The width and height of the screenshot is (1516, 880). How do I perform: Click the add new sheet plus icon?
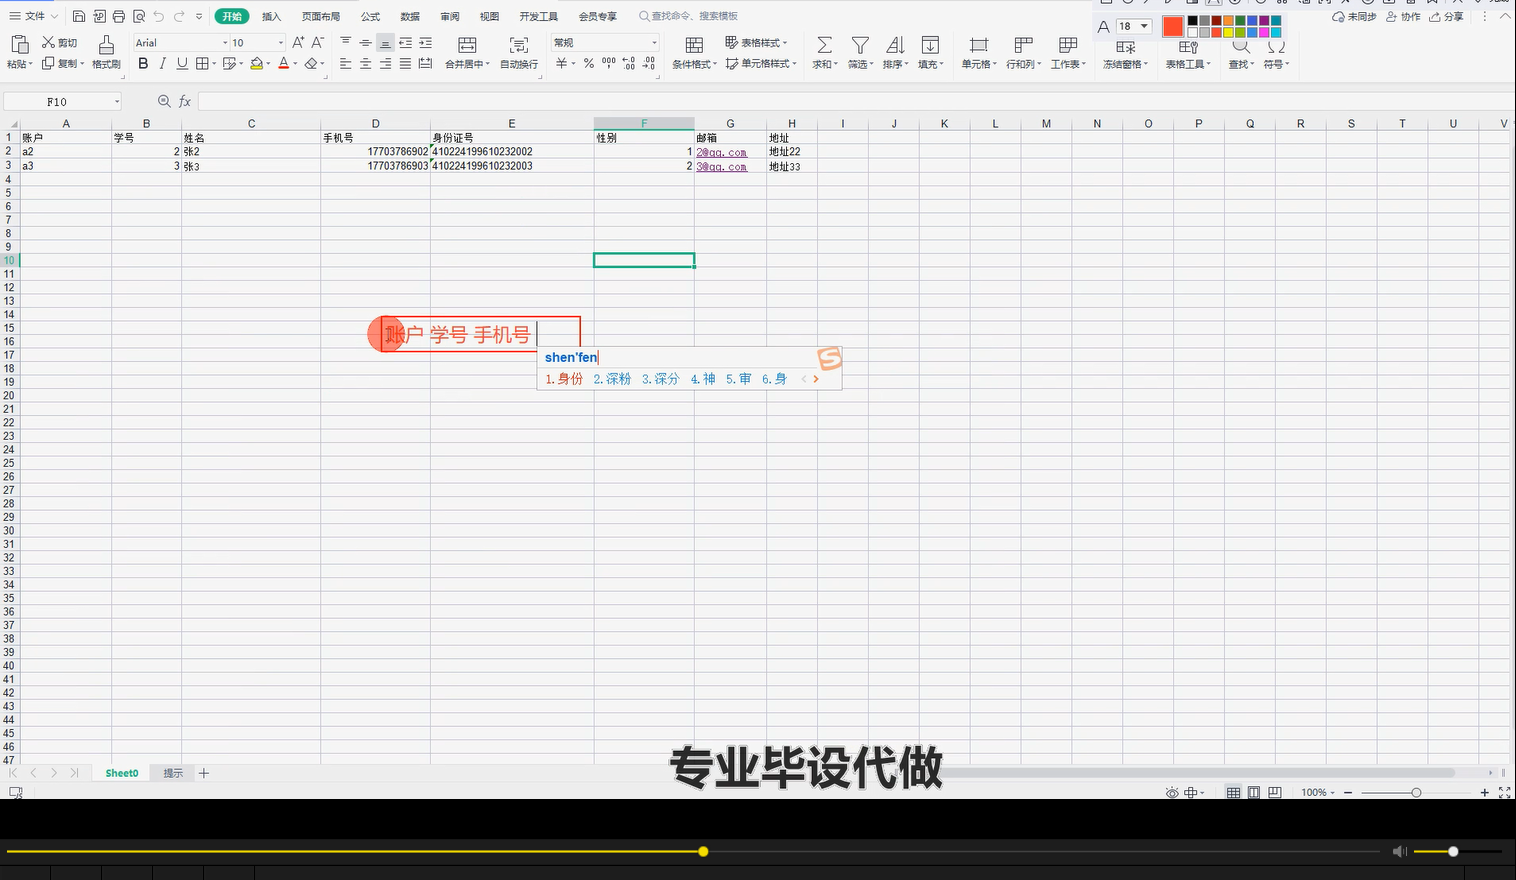tap(204, 773)
